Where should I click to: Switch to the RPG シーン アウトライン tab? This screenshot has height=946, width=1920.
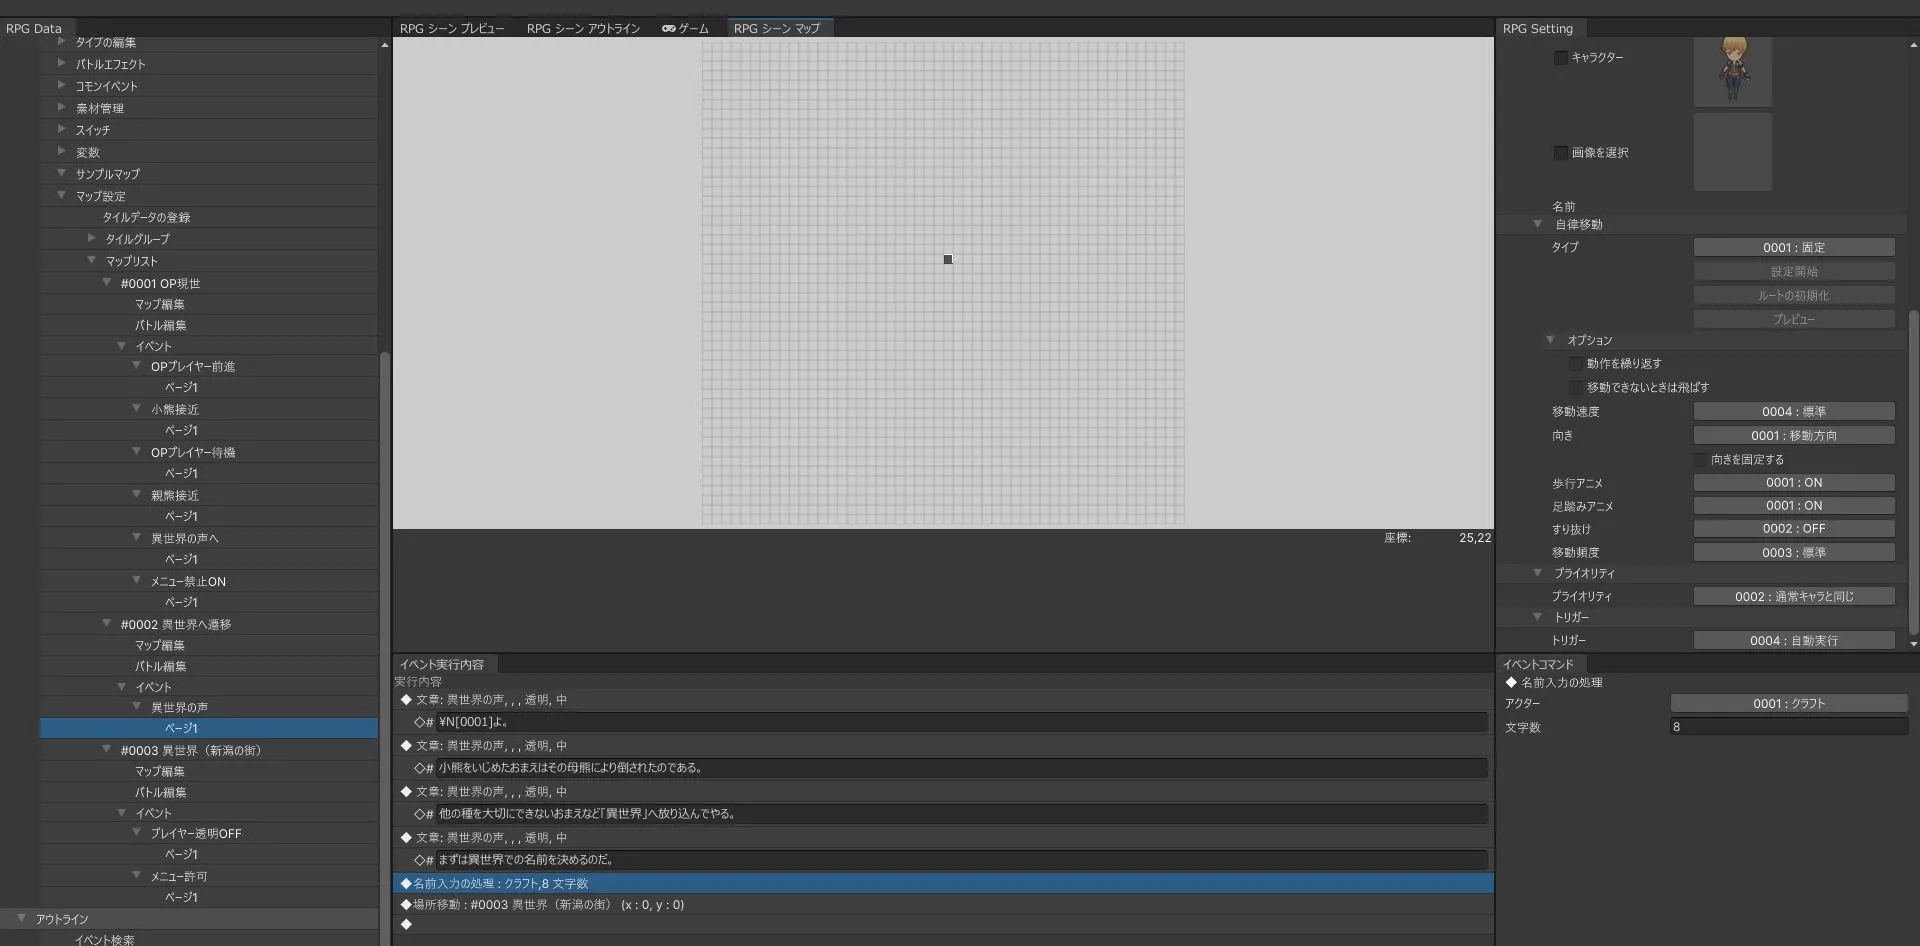(x=583, y=29)
